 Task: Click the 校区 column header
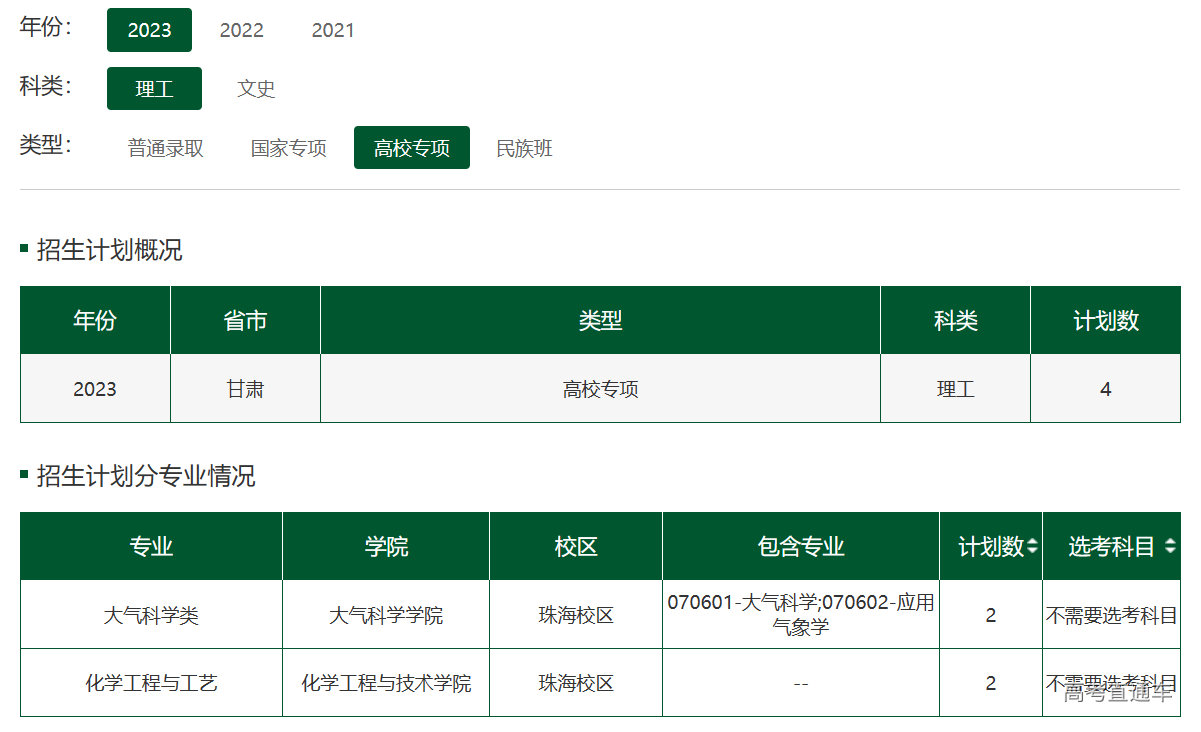(x=576, y=547)
